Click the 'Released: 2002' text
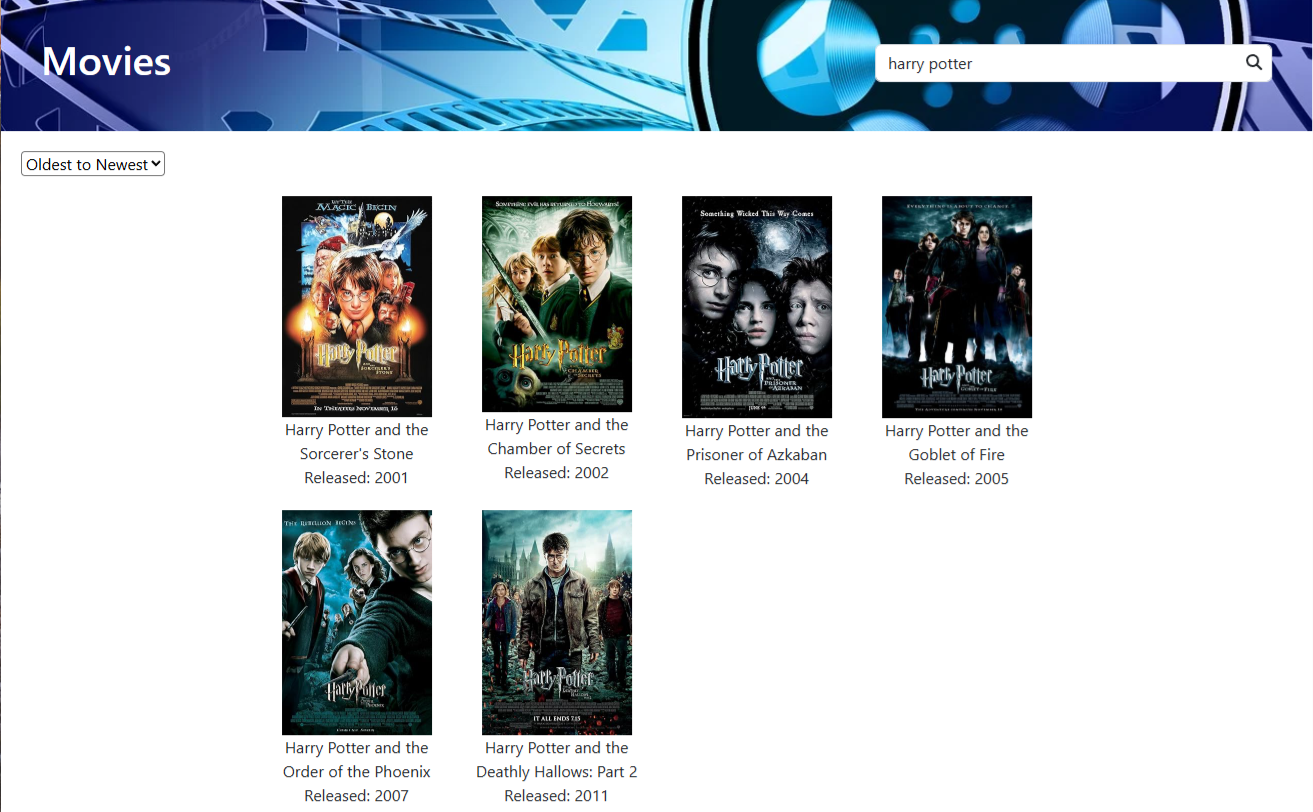 pyautogui.click(x=557, y=473)
